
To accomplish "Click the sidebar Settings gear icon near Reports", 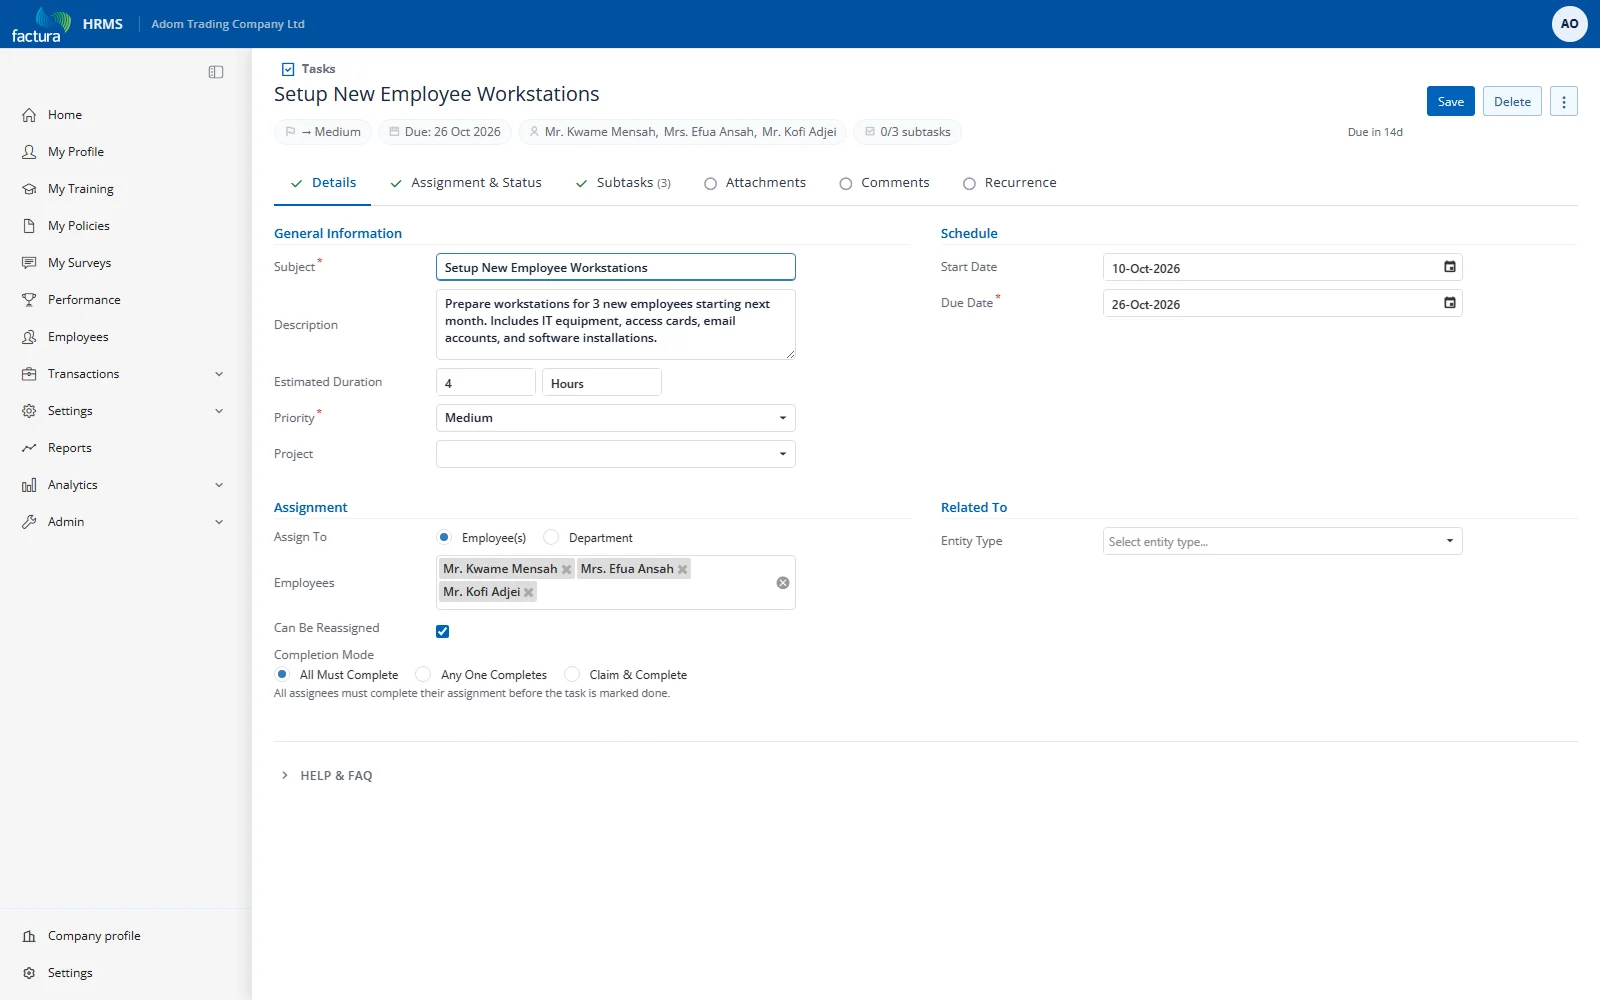I will [x=29, y=411].
